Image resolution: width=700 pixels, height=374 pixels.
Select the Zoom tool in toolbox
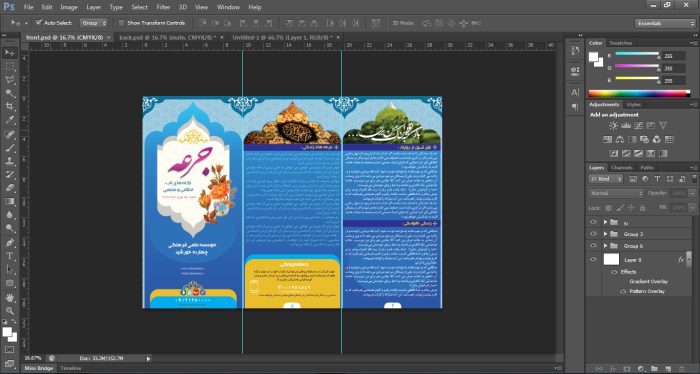(9, 311)
